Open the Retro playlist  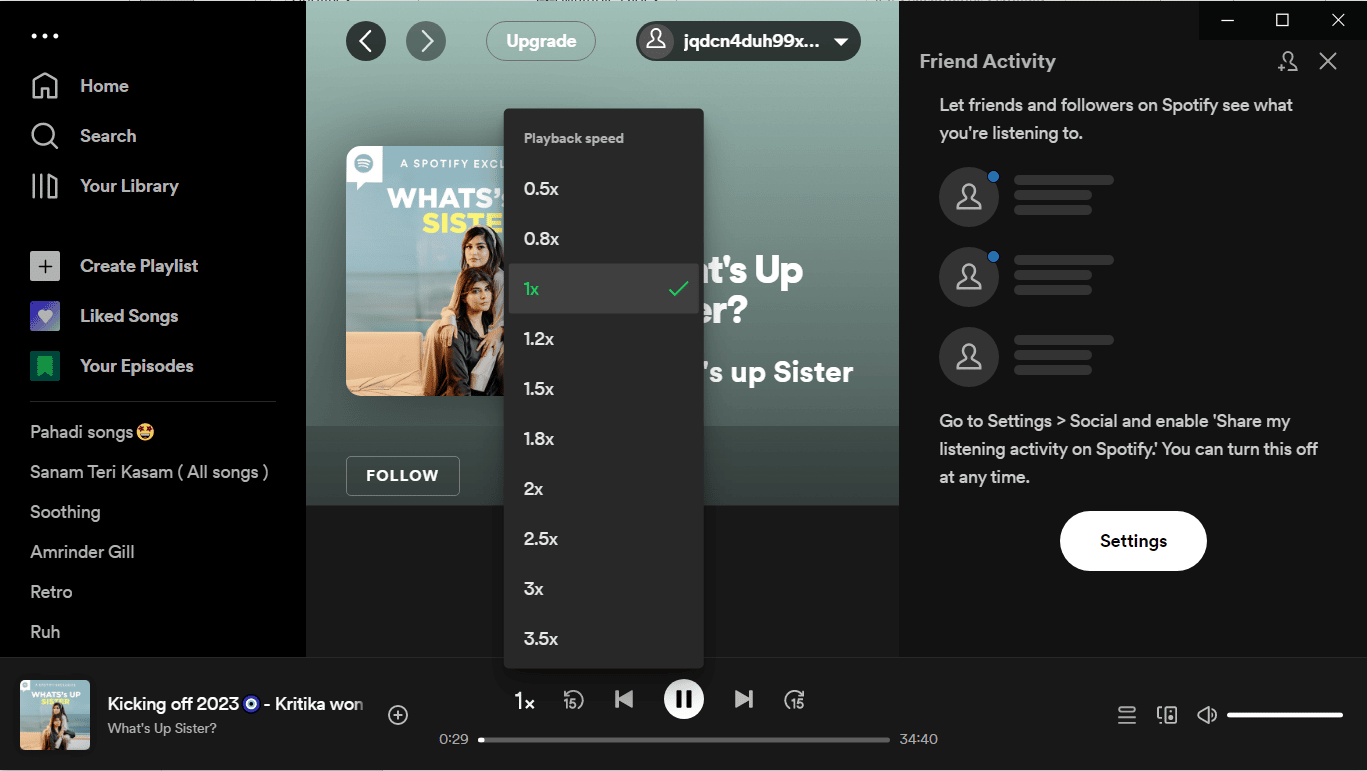(x=51, y=592)
